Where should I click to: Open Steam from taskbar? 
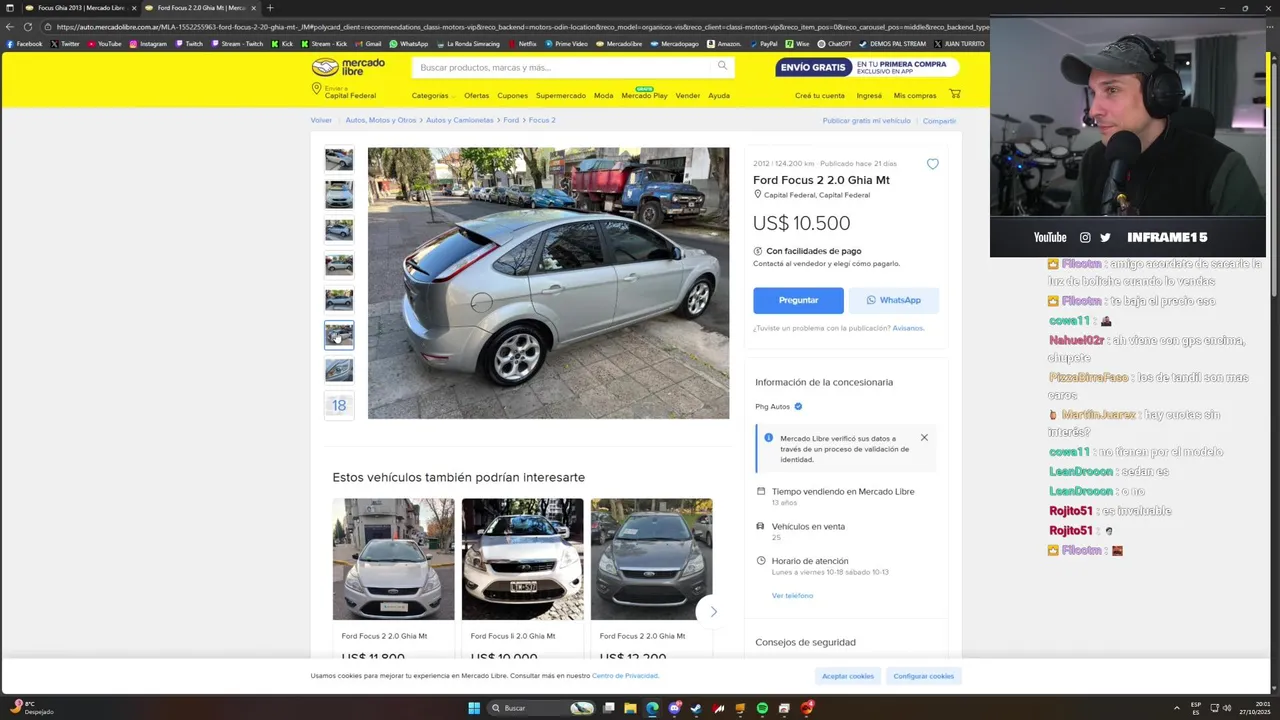[x=697, y=708]
